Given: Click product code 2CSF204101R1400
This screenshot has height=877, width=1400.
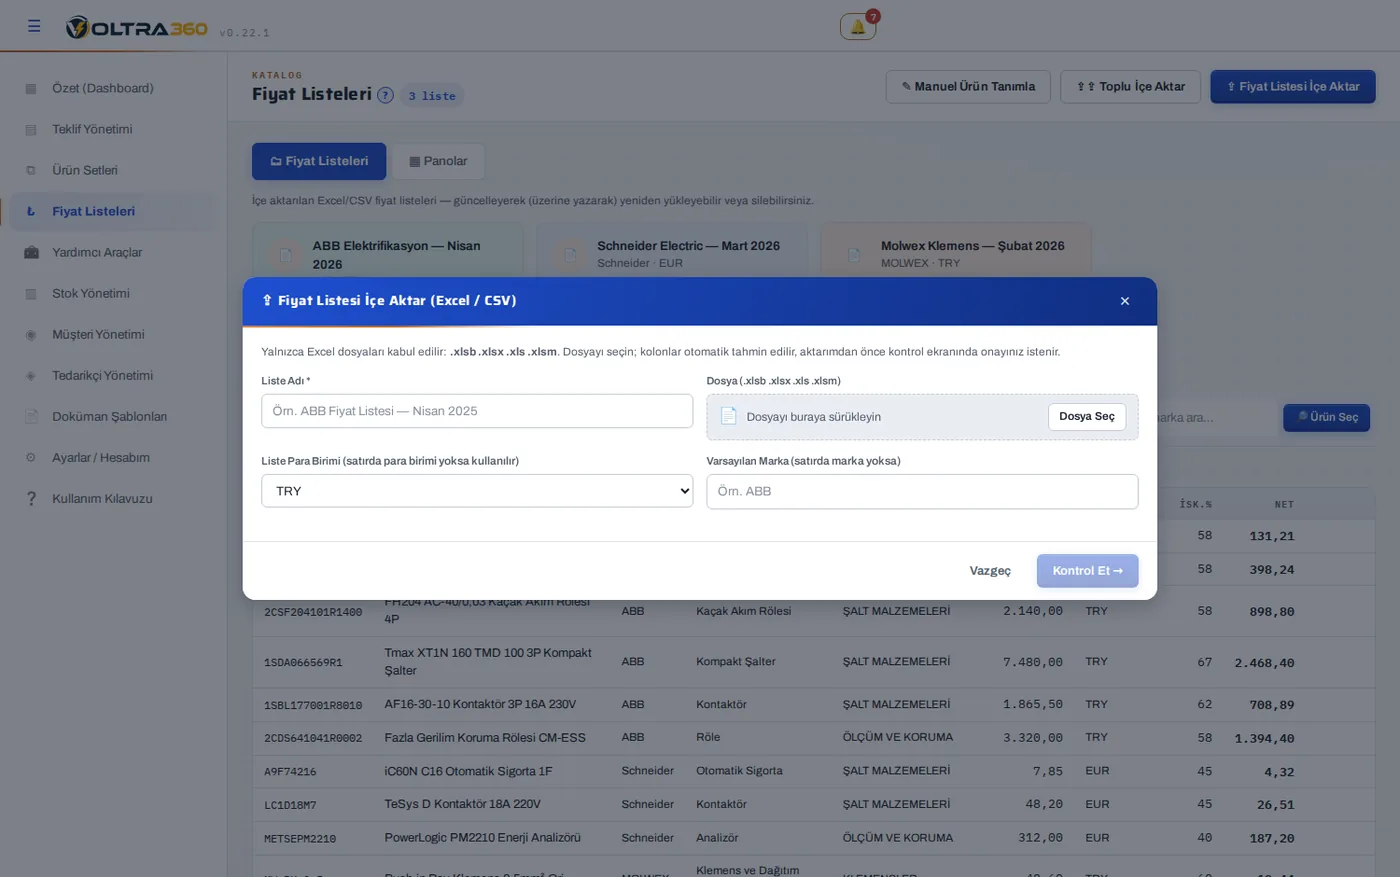Looking at the screenshot, I should (313, 612).
